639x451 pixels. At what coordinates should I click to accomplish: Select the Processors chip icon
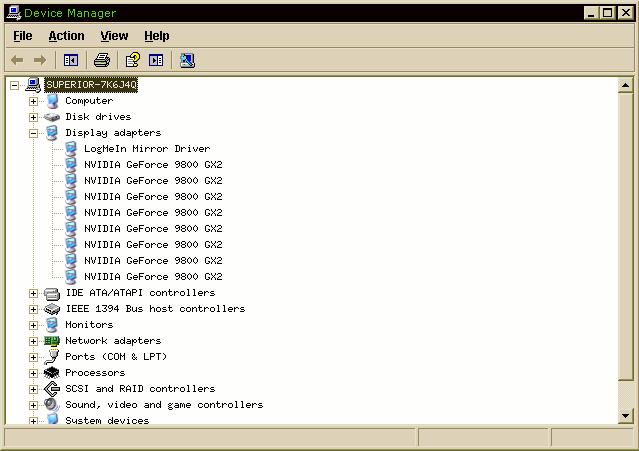point(52,373)
